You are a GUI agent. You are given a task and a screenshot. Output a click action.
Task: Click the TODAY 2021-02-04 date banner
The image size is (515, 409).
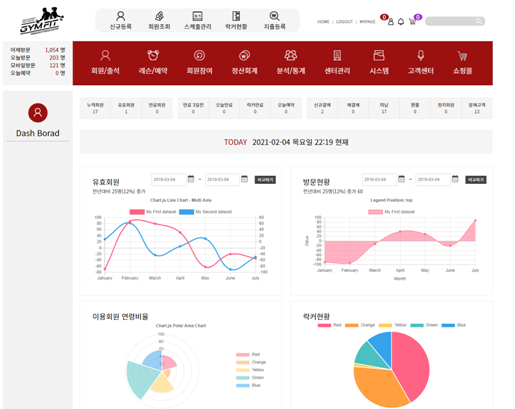click(286, 142)
